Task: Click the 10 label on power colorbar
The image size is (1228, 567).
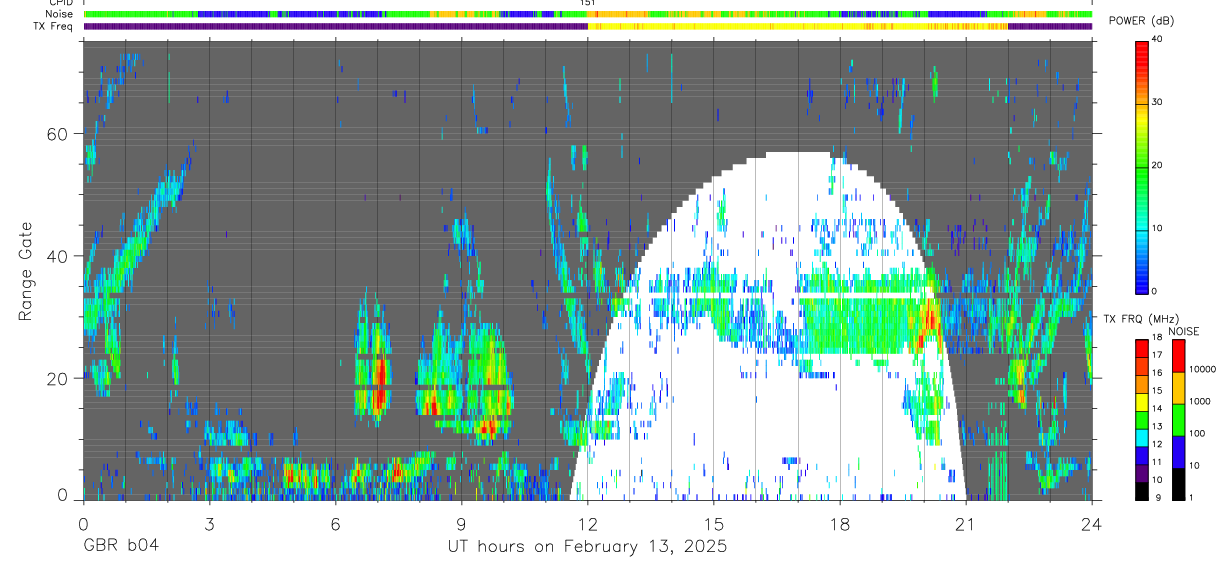Action: pyautogui.click(x=1158, y=228)
